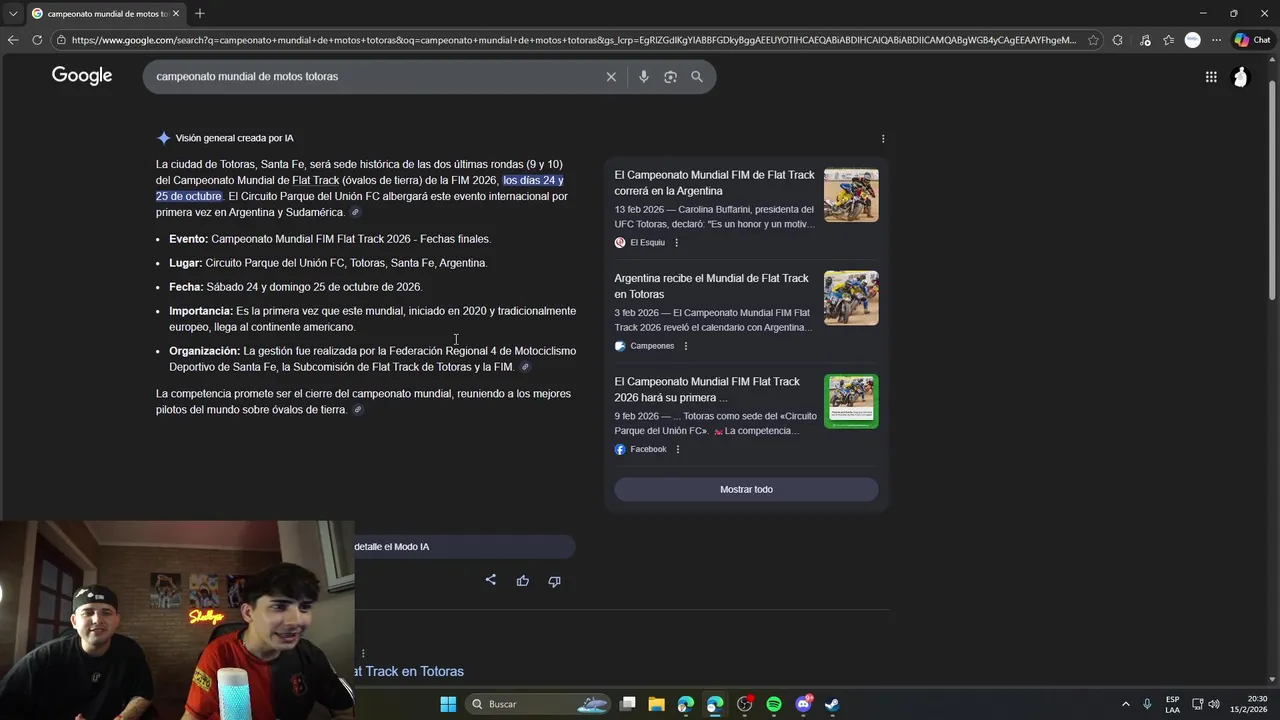
Task: Open the ESP LAA language switcher
Action: 1172,704
